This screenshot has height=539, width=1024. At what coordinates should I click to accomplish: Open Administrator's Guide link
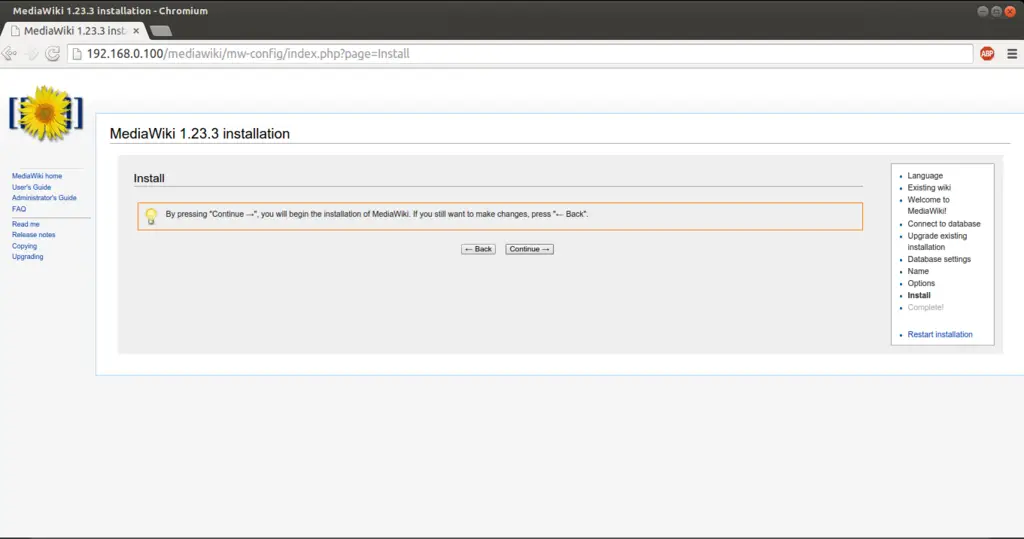pos(44,197)
